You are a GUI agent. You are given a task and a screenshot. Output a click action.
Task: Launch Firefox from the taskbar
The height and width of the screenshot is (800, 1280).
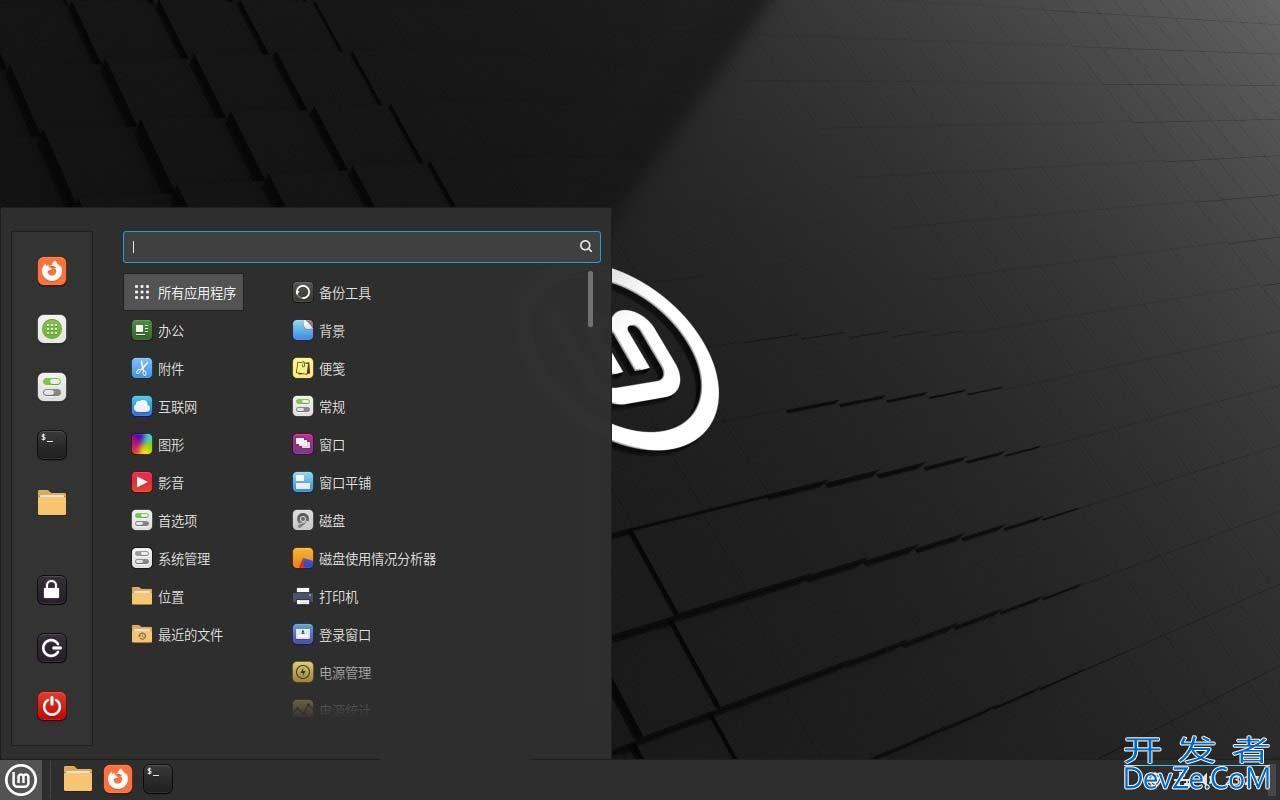tap(118, 779)
